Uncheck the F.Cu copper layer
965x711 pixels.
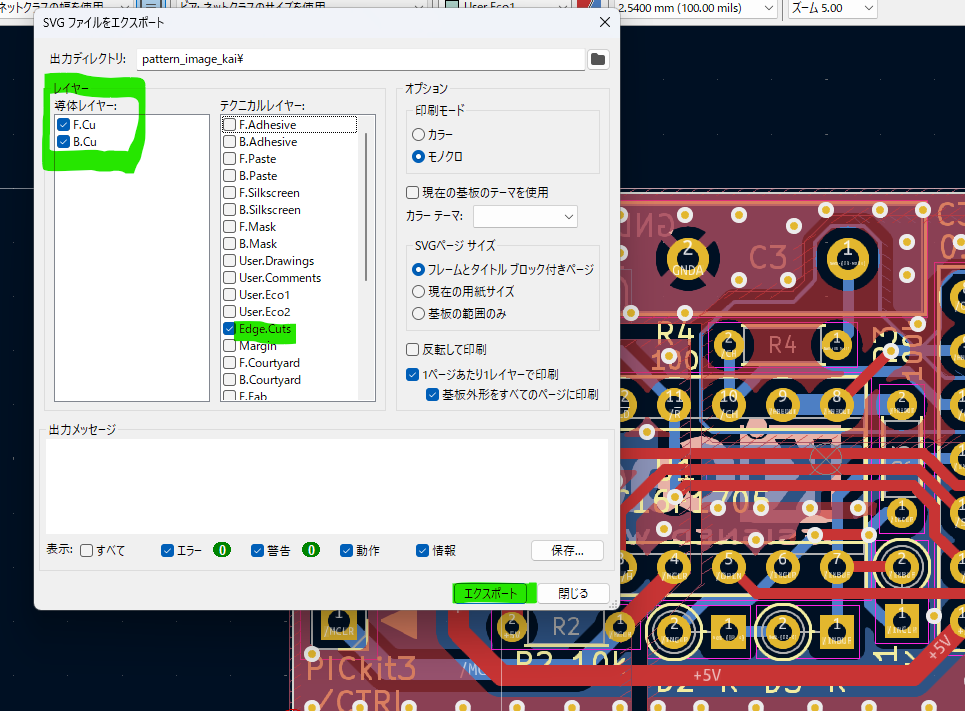(x=64, y=125)
